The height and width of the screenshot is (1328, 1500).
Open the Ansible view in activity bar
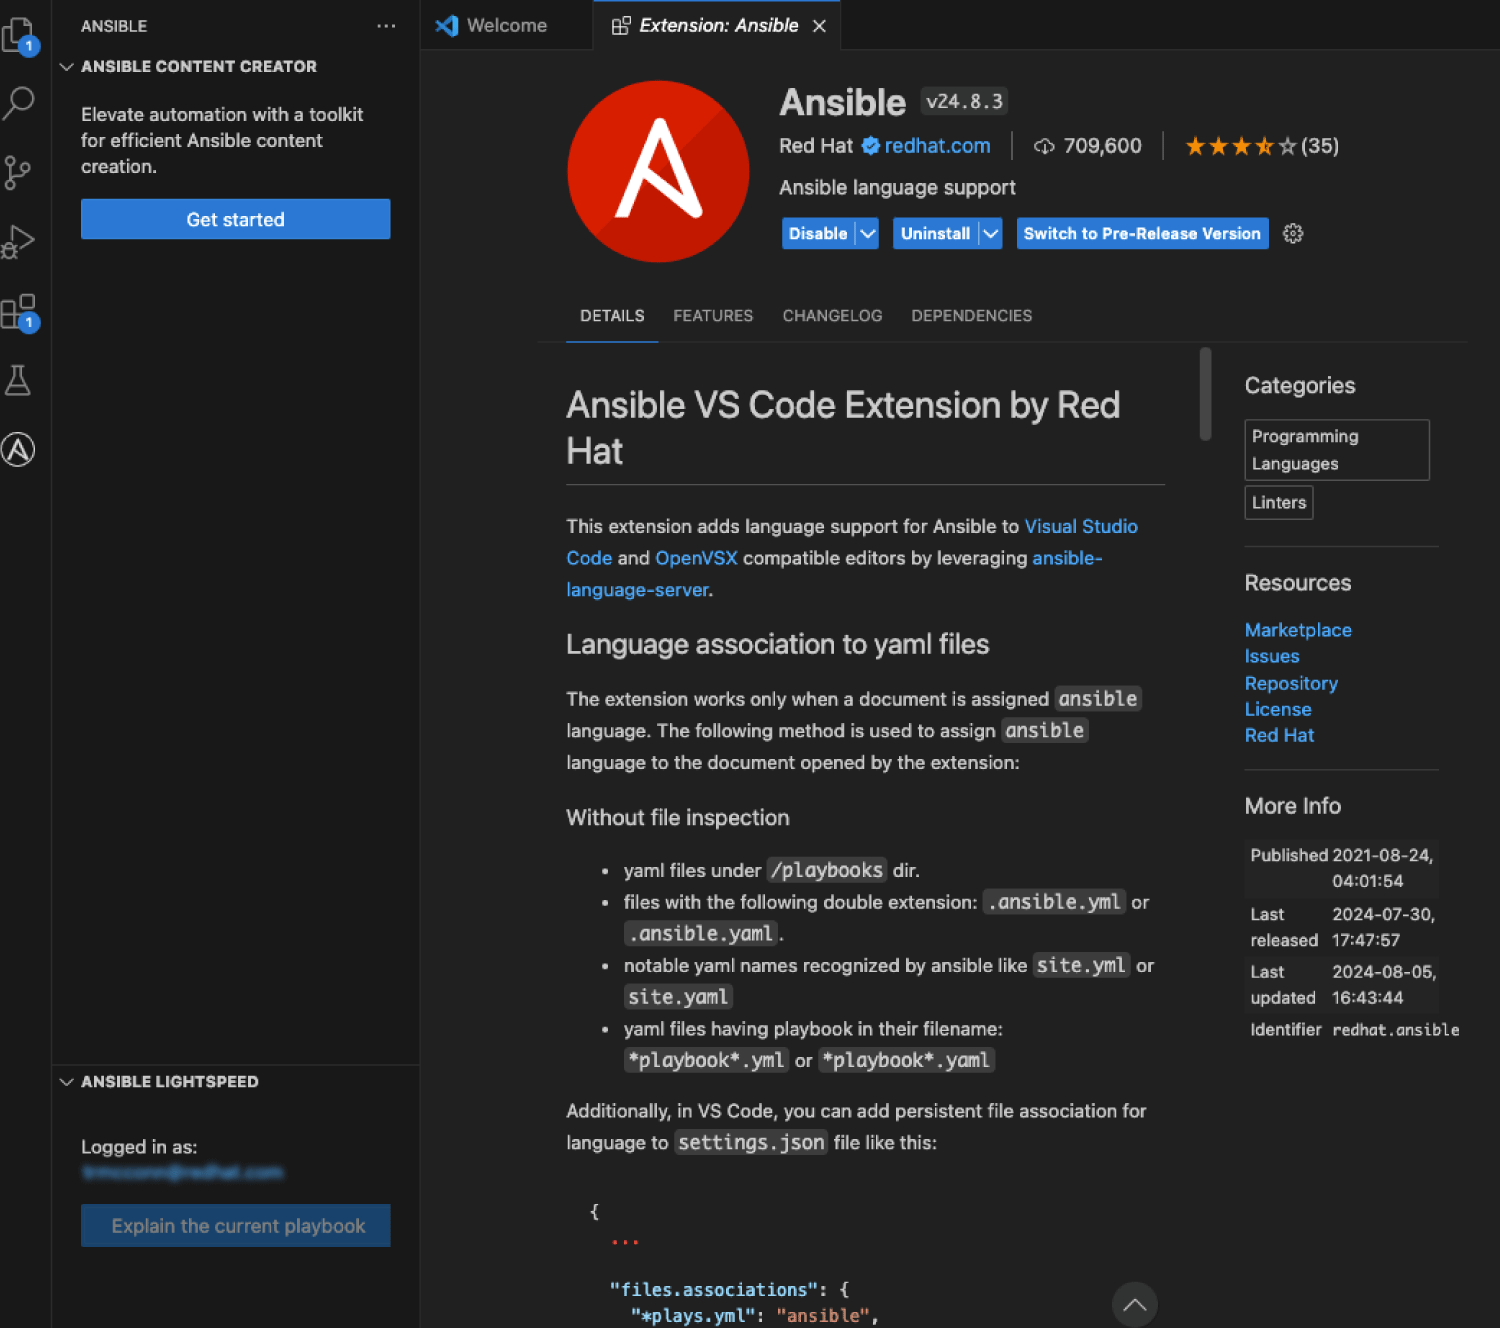(18, 450)
